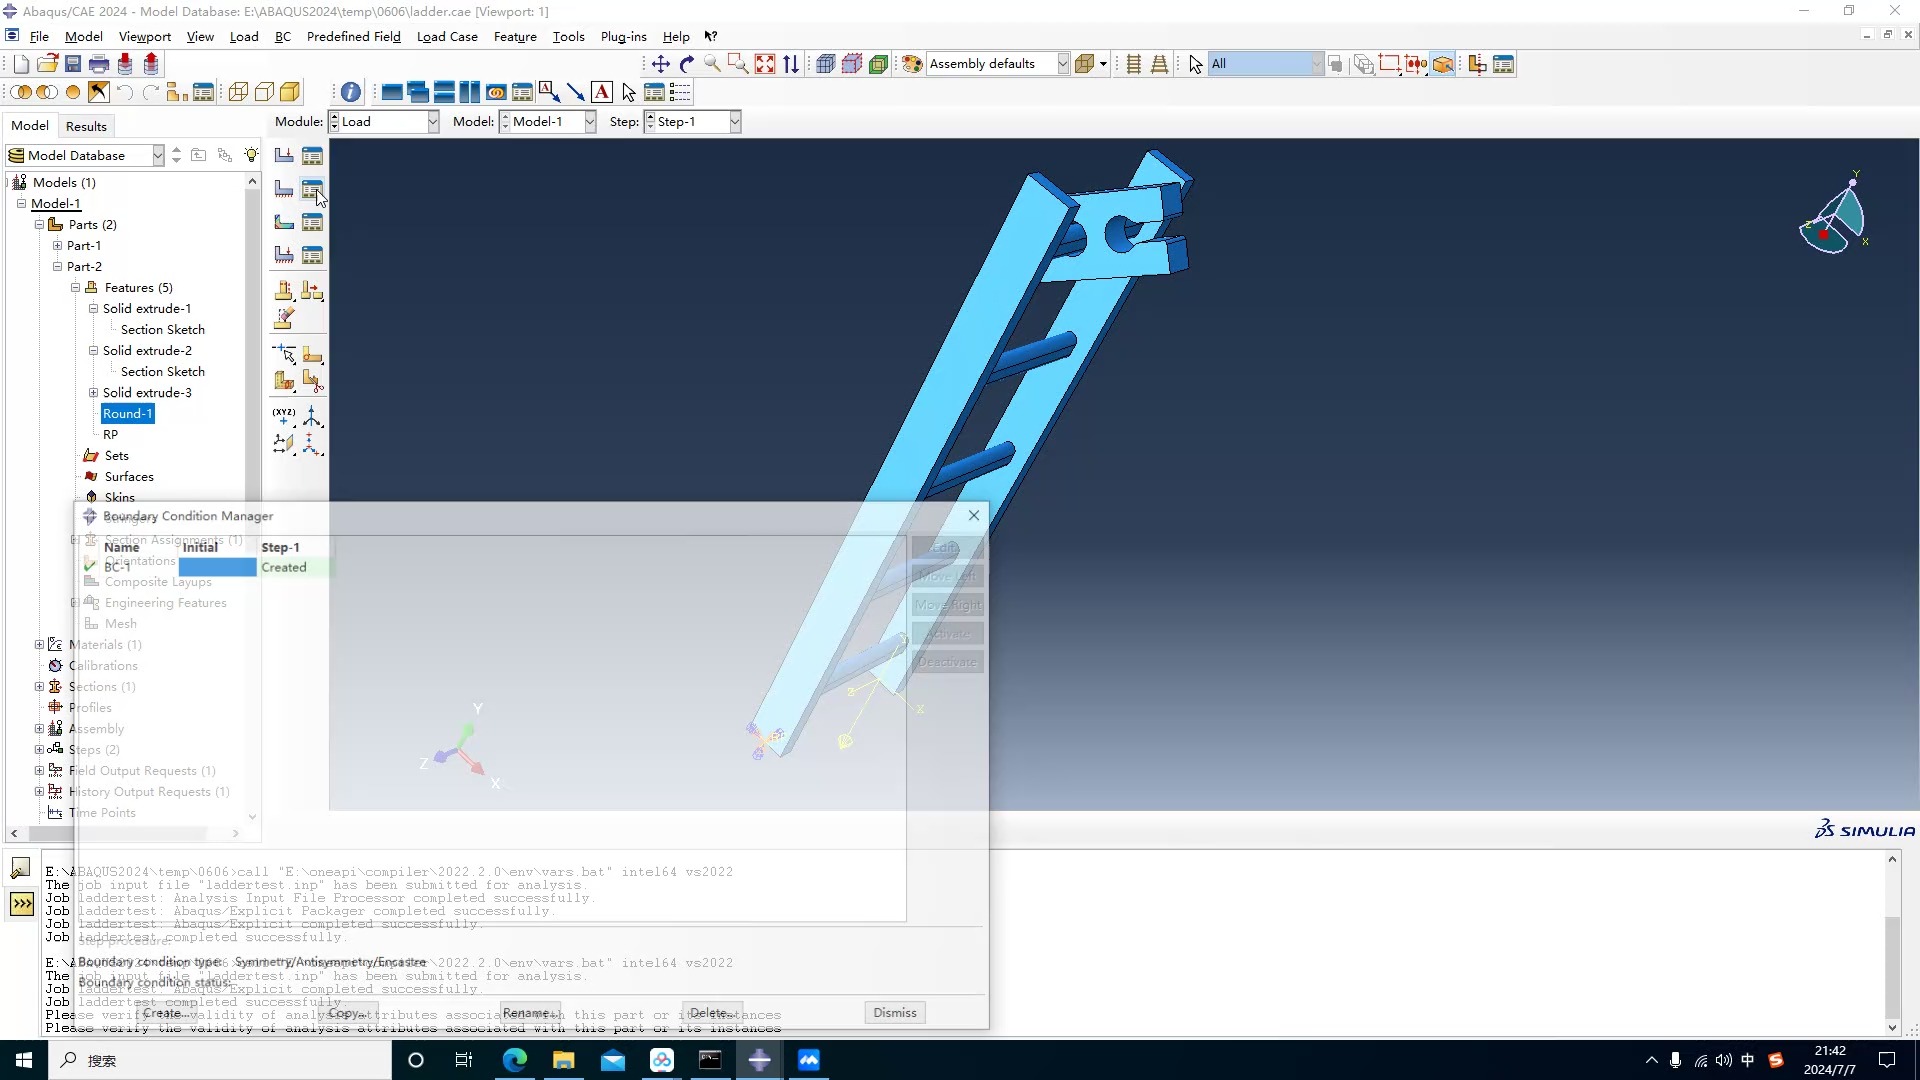Screen dimensions: 1920x1080
Task: Click the Color Code palette icon
Action: (x=912, y=64)
